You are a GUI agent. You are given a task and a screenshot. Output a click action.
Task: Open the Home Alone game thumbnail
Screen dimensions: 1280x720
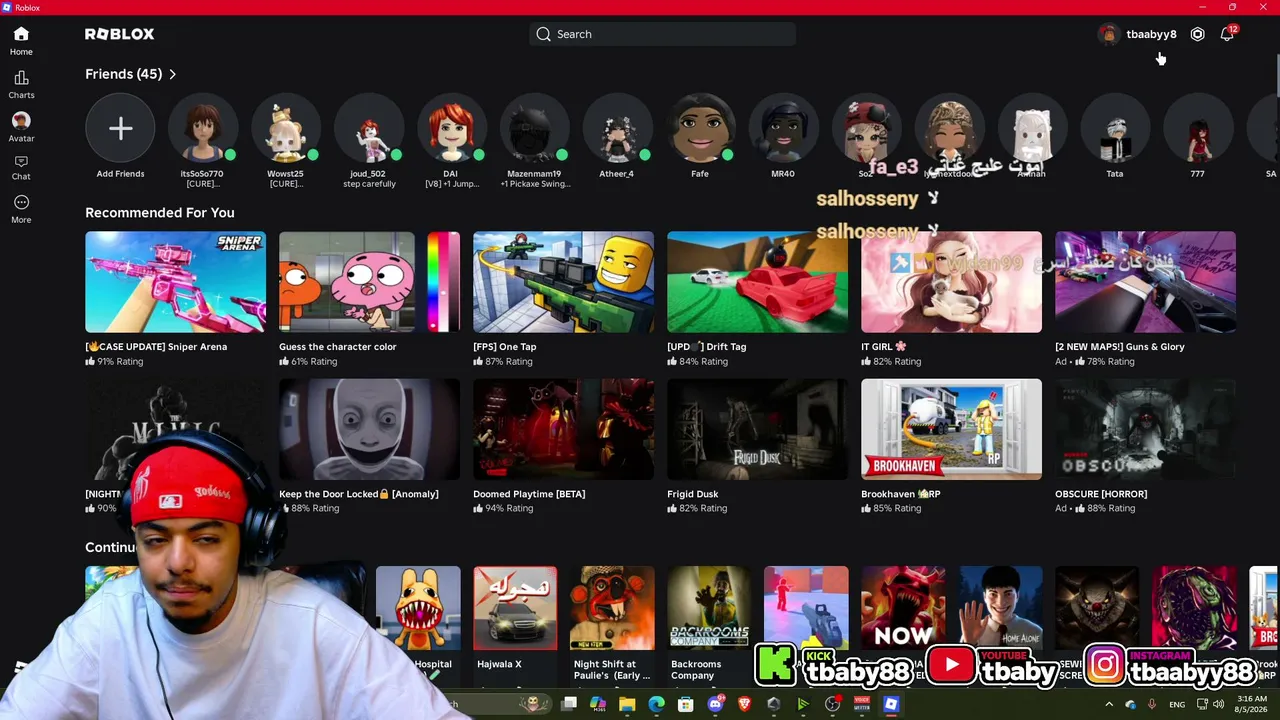pyautogui.click(x=1000, y=608)
